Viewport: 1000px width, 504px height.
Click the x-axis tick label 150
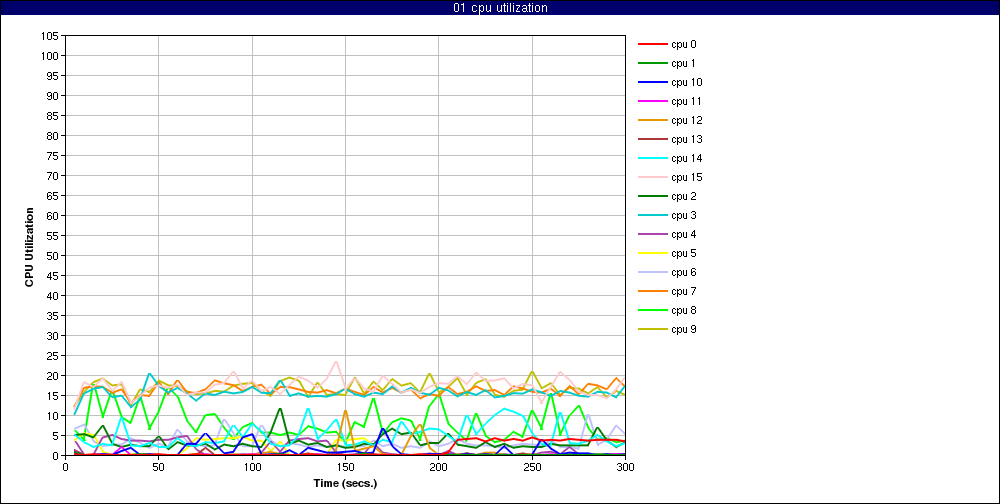(345, 468)
